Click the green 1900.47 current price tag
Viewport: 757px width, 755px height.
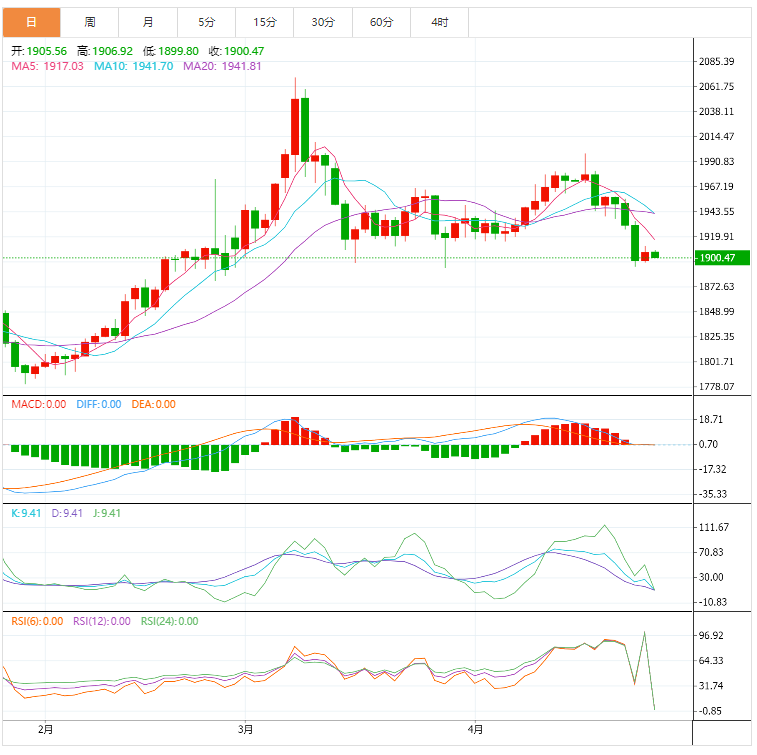722,258
